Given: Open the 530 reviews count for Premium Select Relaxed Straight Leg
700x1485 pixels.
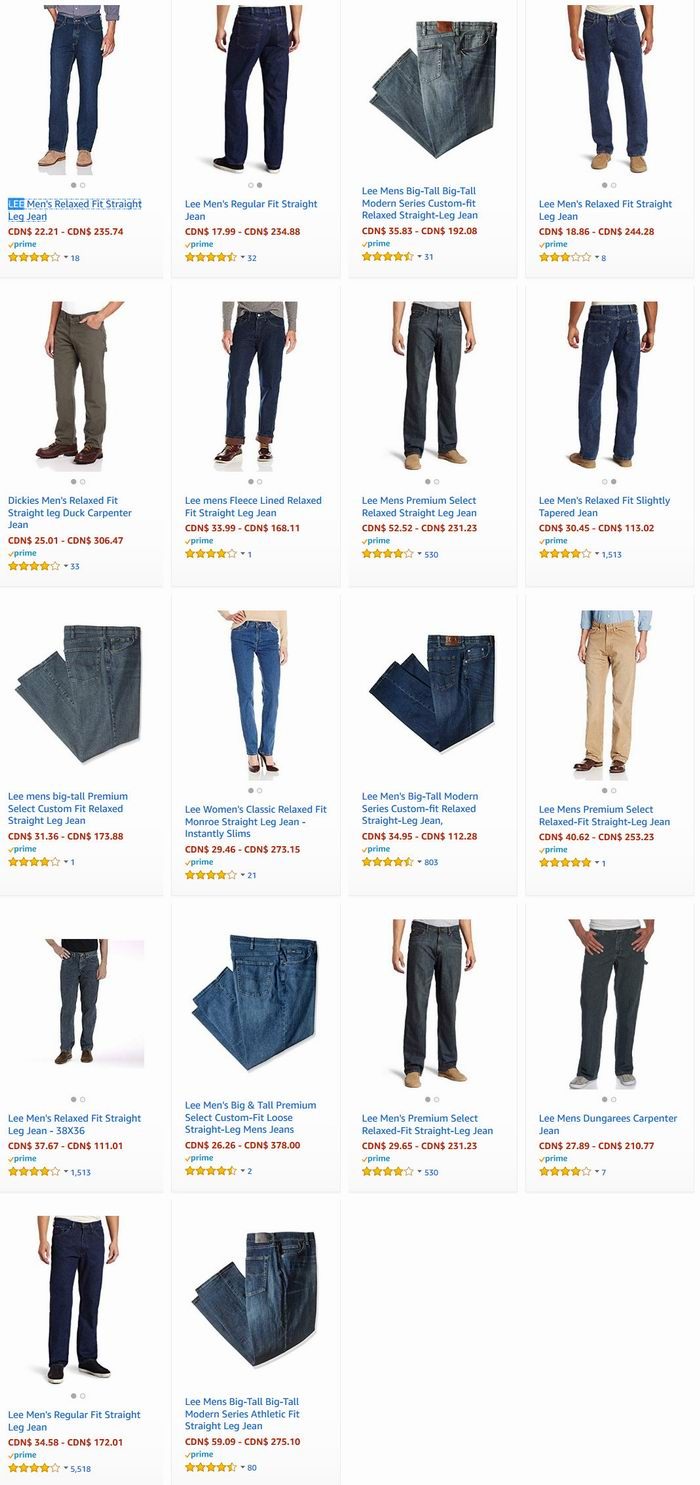Looking at the screenshot, I should (x=431, y=554).
